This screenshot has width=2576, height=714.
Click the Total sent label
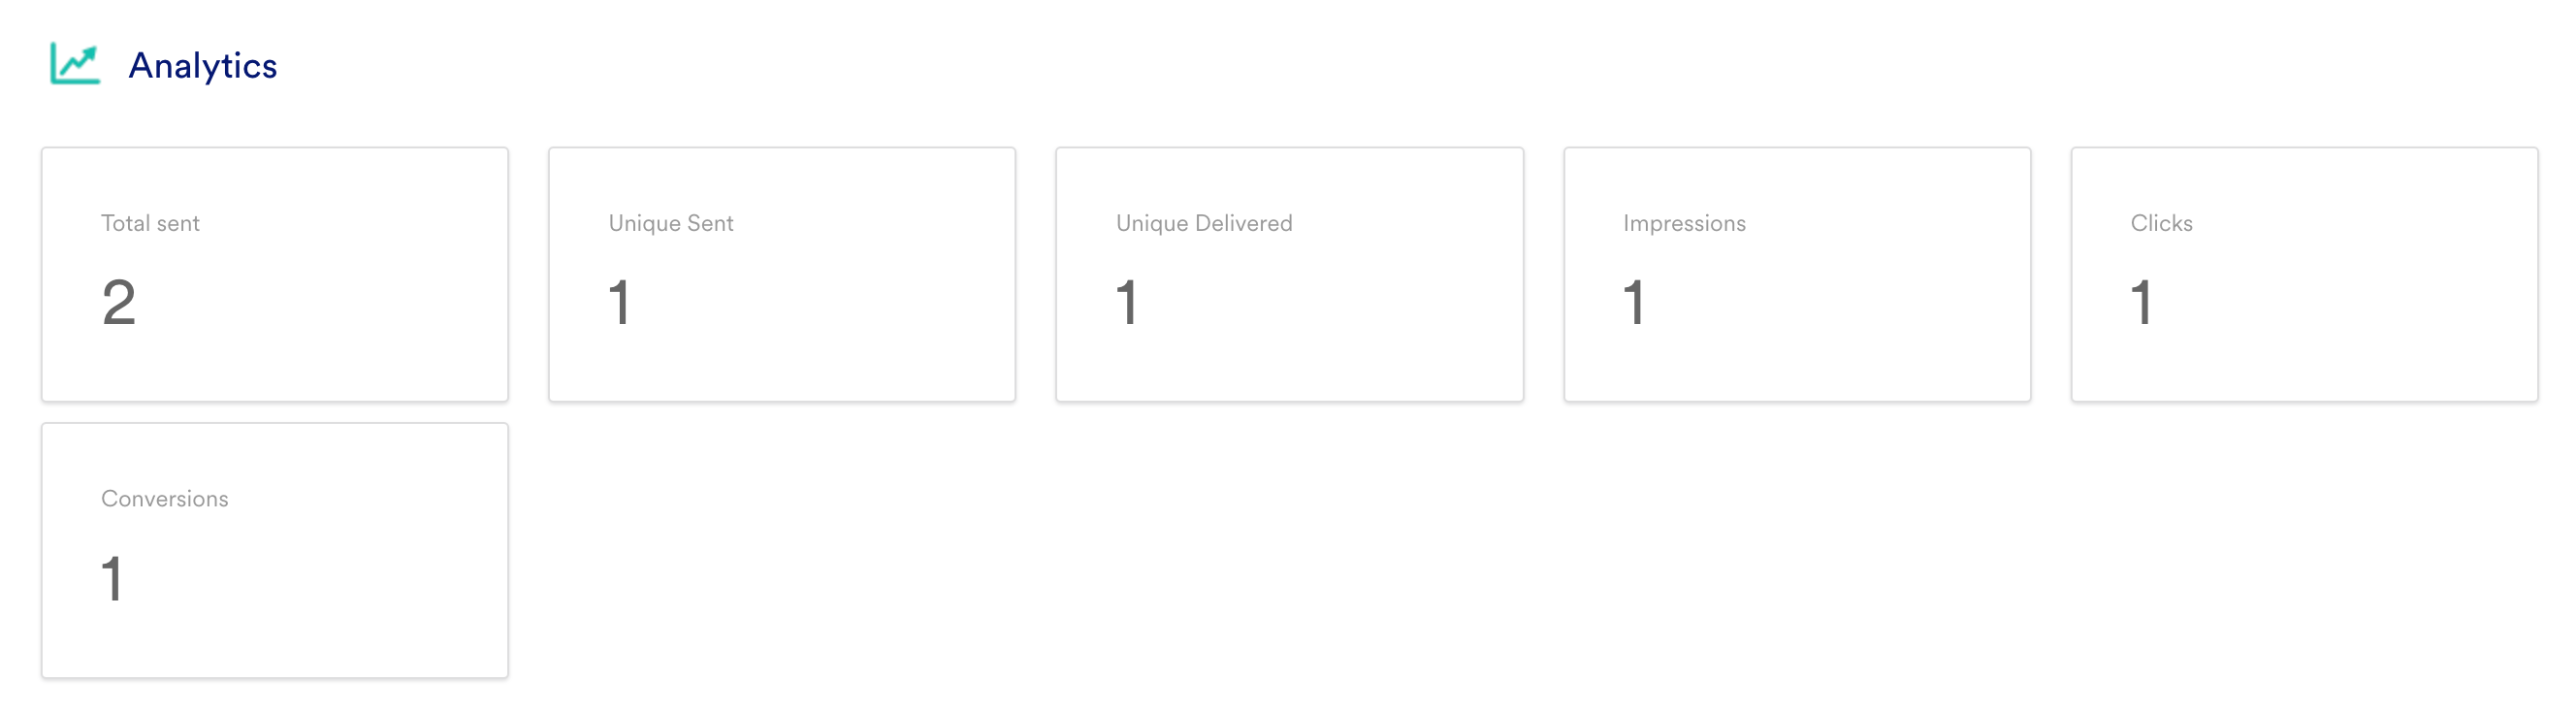pyautogui.click(x=150, y=223)
